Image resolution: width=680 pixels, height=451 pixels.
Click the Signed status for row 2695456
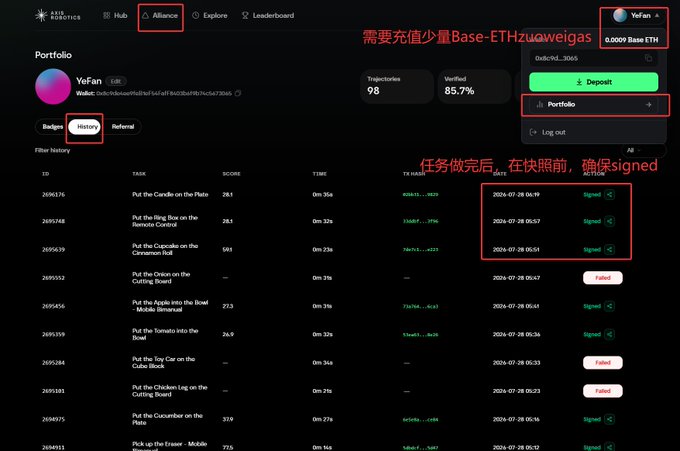pos(592,306)
